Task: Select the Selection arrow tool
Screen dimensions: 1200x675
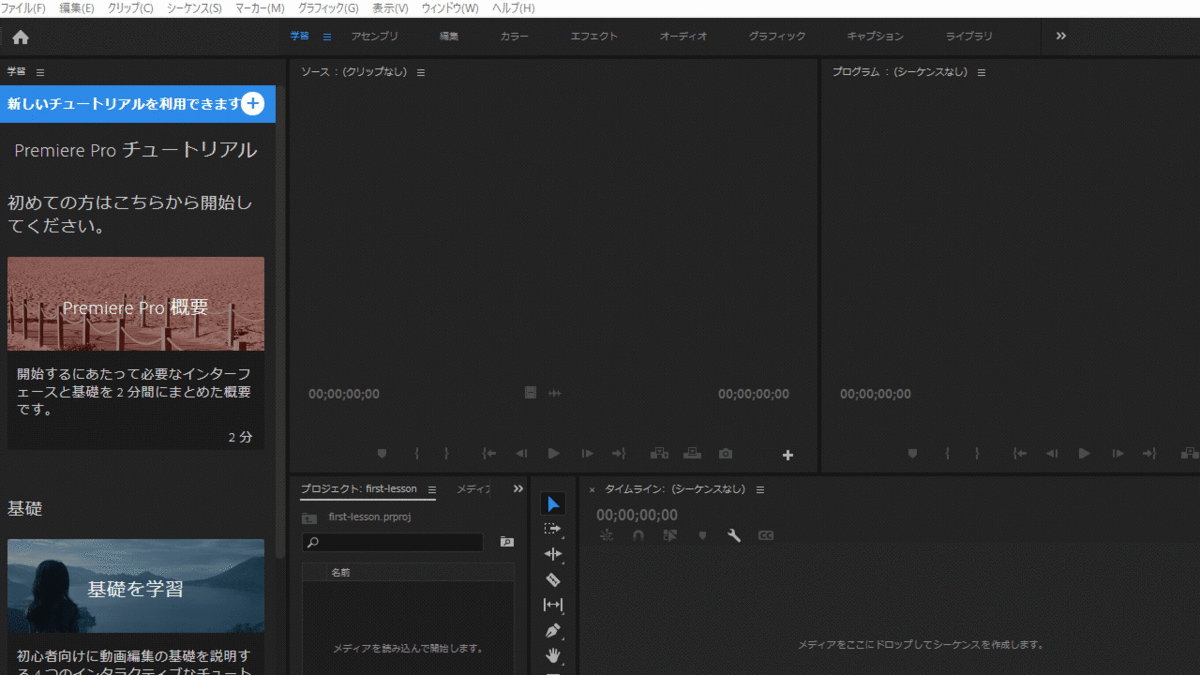Action: coord(553,504)
